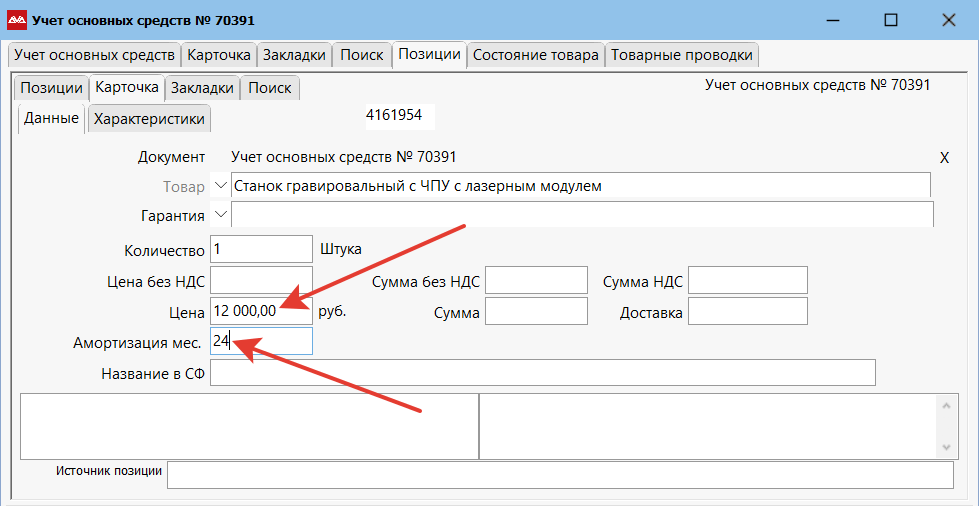
Task: Open the inner Закладки tab
Action: point(202,88)
